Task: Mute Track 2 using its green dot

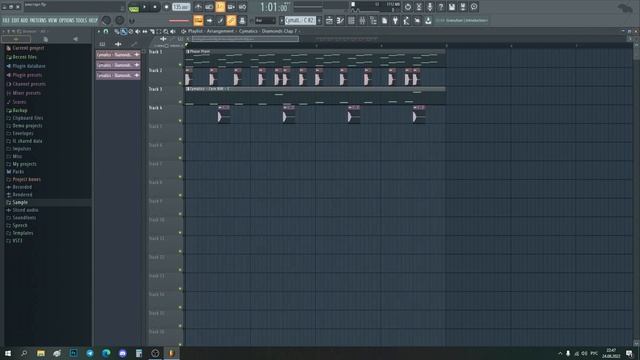Action: point(180,83)
